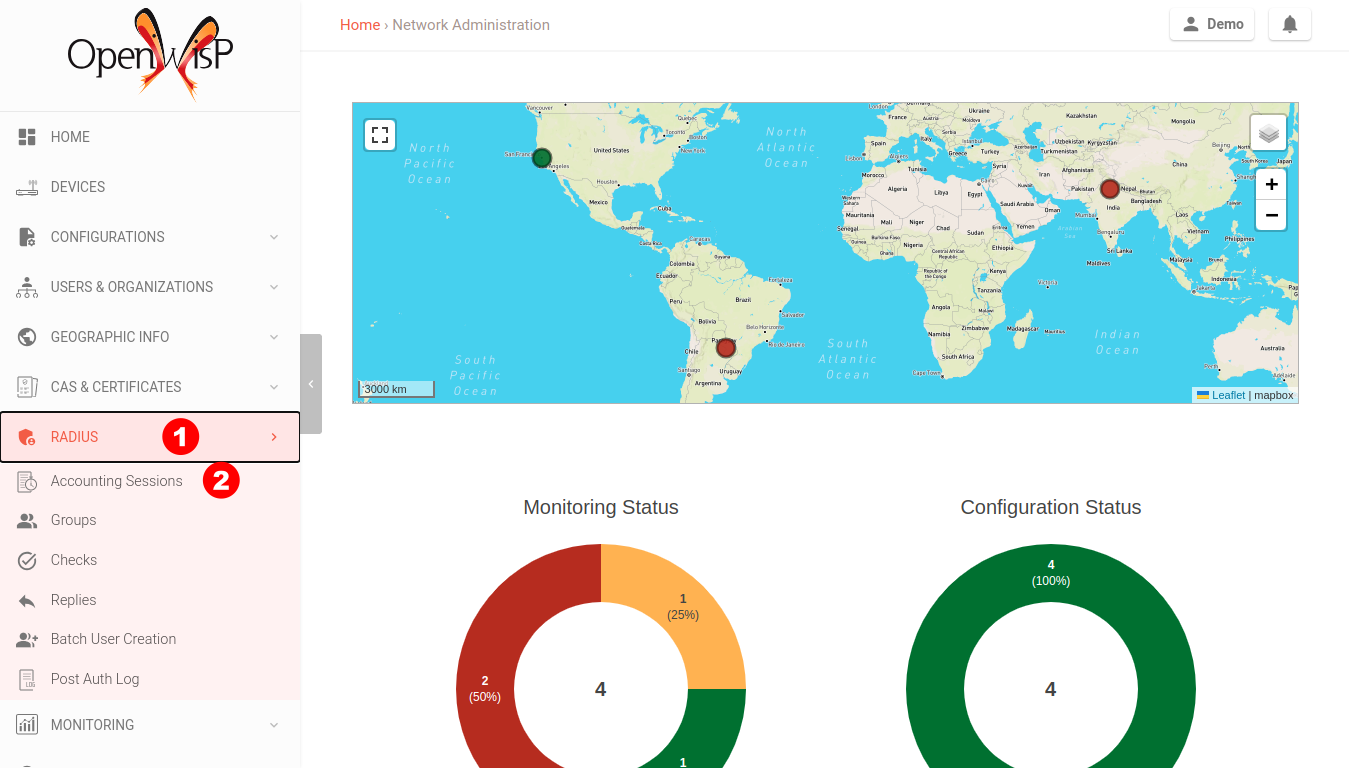The width and height of the screenshot is (1349, 768).
Task: Open the Devices section
Action: 77,187
